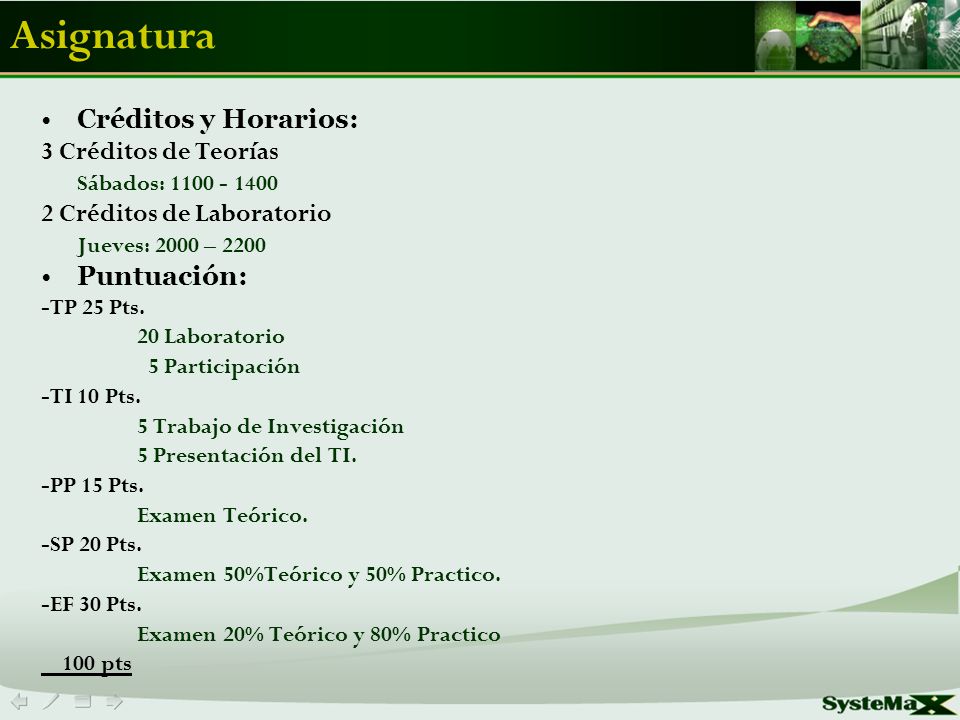Click '5 Presentación del TI.' text
This screenshot has width=960, height=720.
pos(247,456)
